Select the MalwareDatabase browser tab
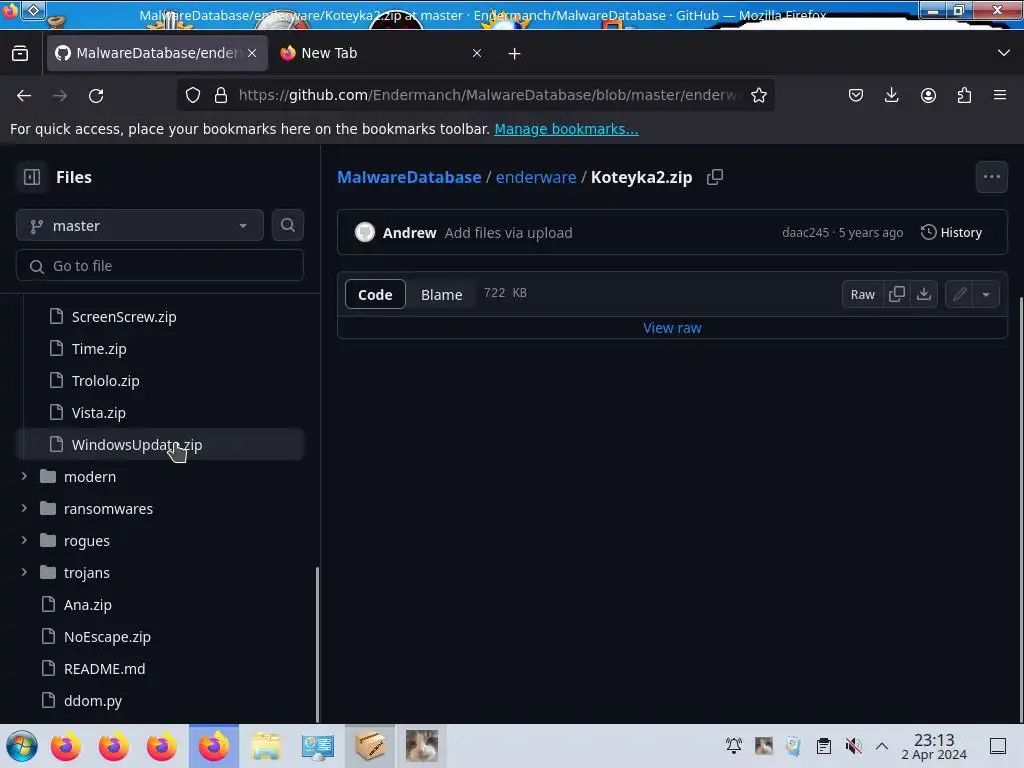 (157, 53)
